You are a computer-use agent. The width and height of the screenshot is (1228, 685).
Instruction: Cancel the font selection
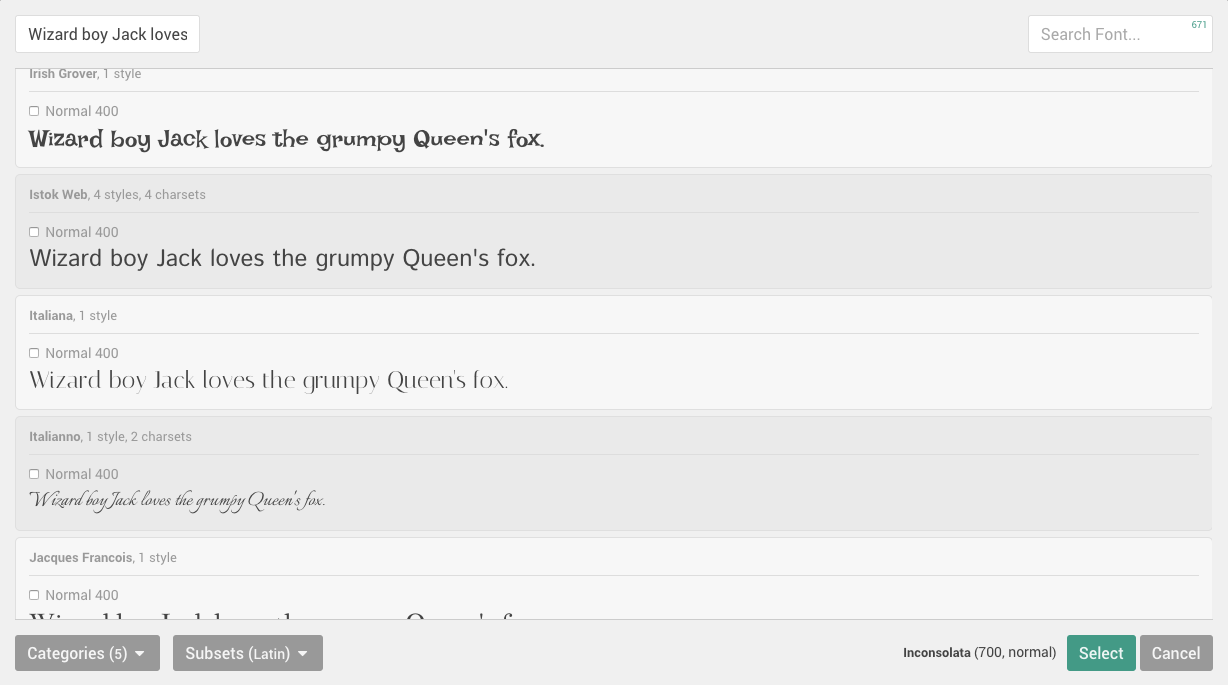coord(1176,653)
